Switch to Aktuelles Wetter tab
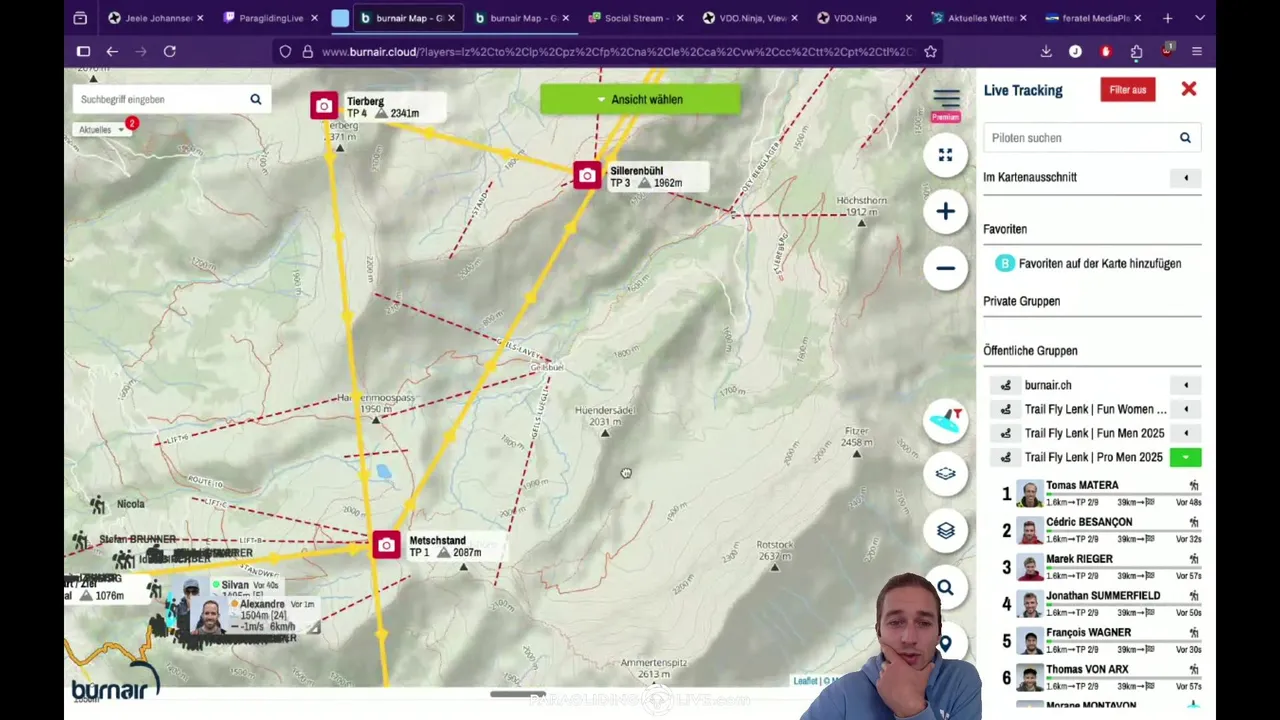Image resolution: width=1280 pixels, height=720 pixels. [x=979, y=18]
